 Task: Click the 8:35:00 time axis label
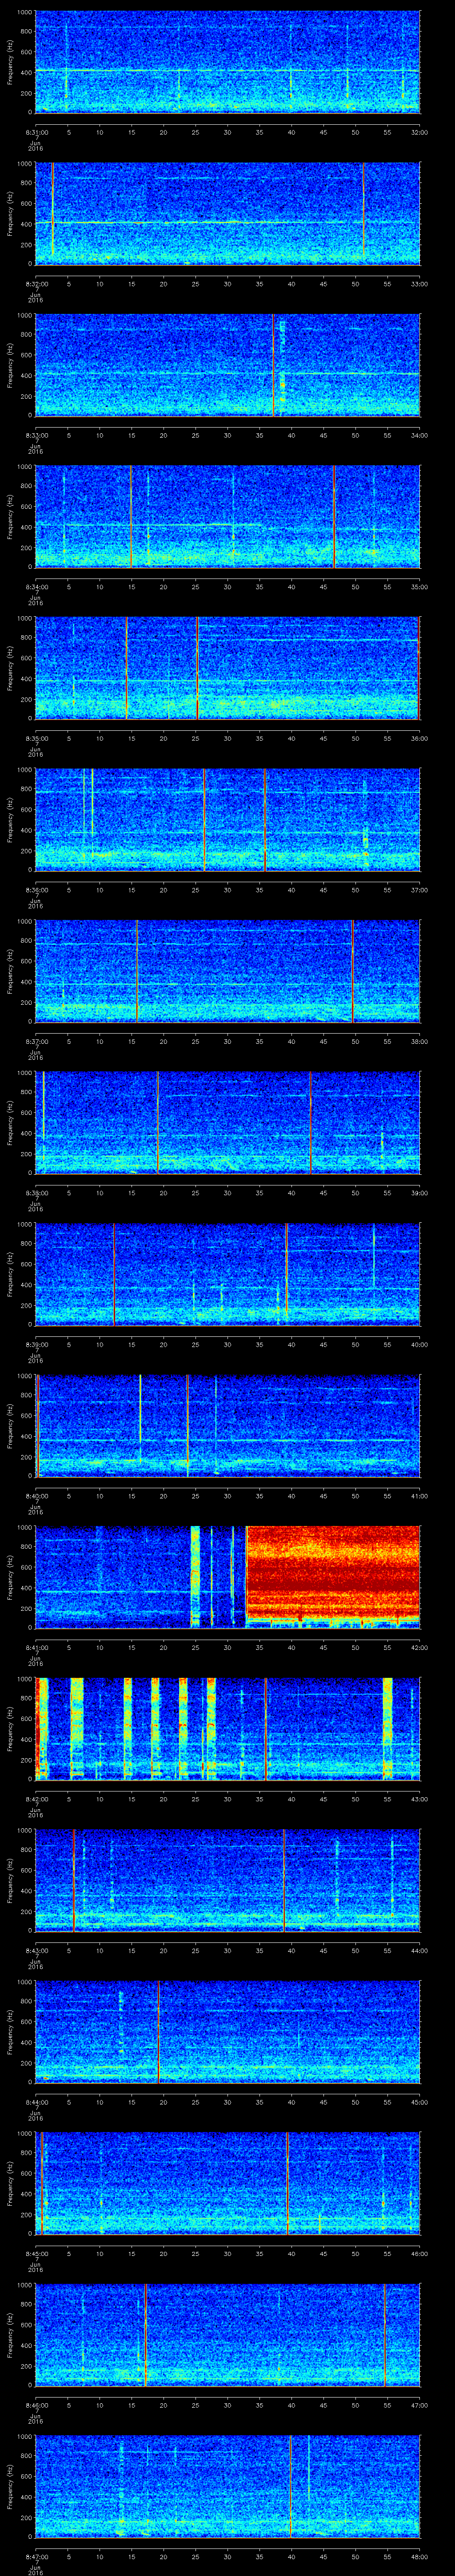36,738
